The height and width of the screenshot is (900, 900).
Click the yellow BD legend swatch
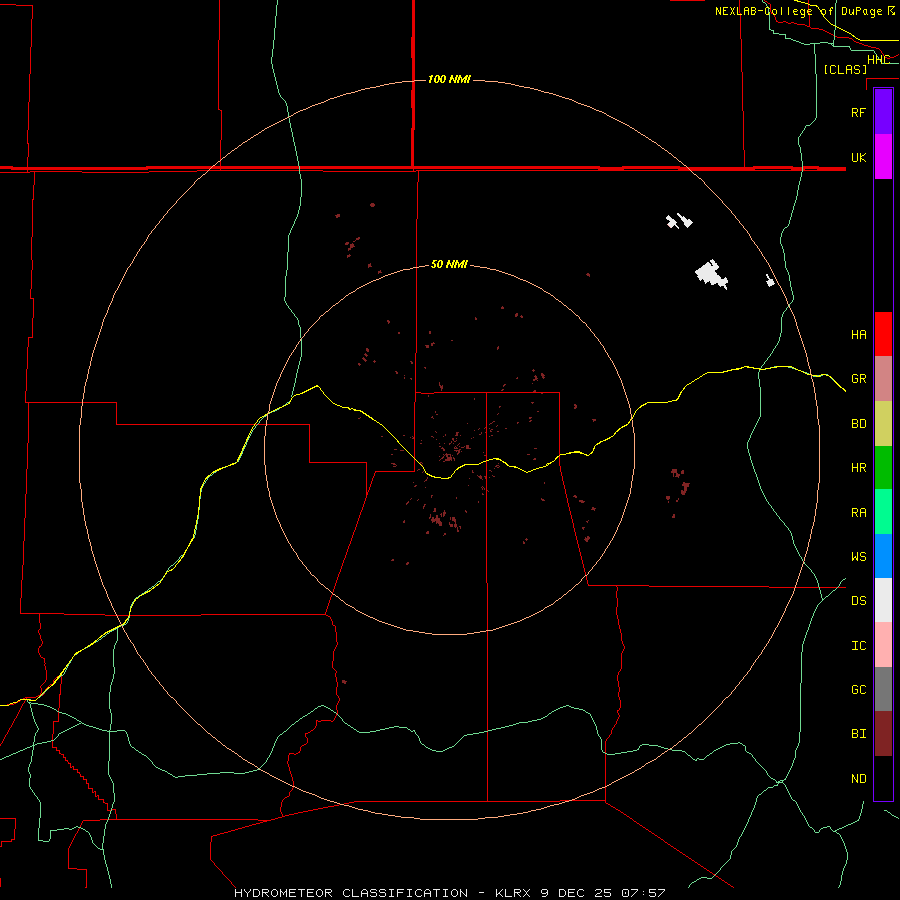coord(883,424)
